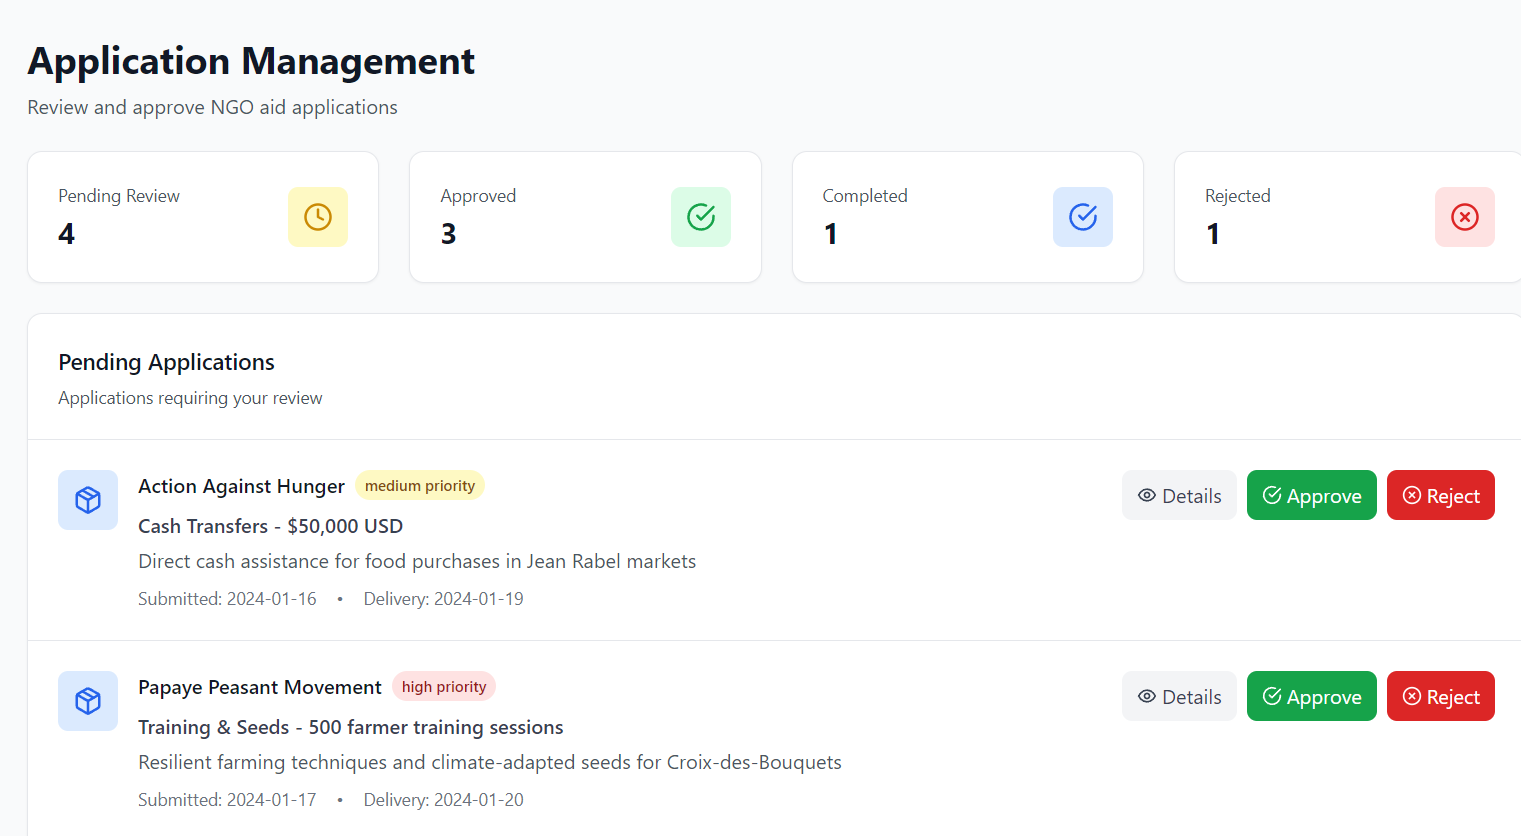Reject the Papaye Peasant Movement application
Screen dimensions: 1521x836
1440,697
